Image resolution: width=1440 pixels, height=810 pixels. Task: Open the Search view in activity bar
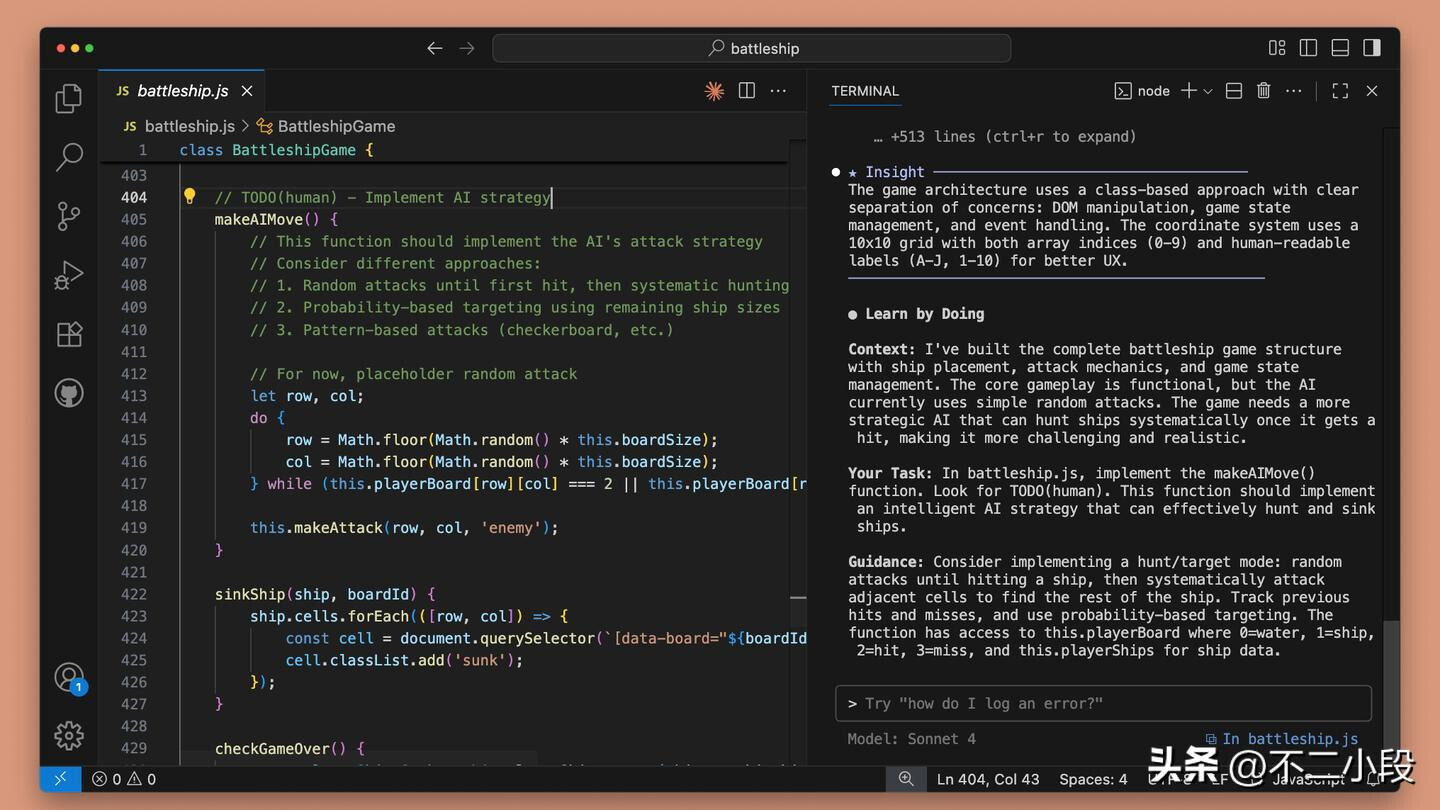tap(69, 156)
